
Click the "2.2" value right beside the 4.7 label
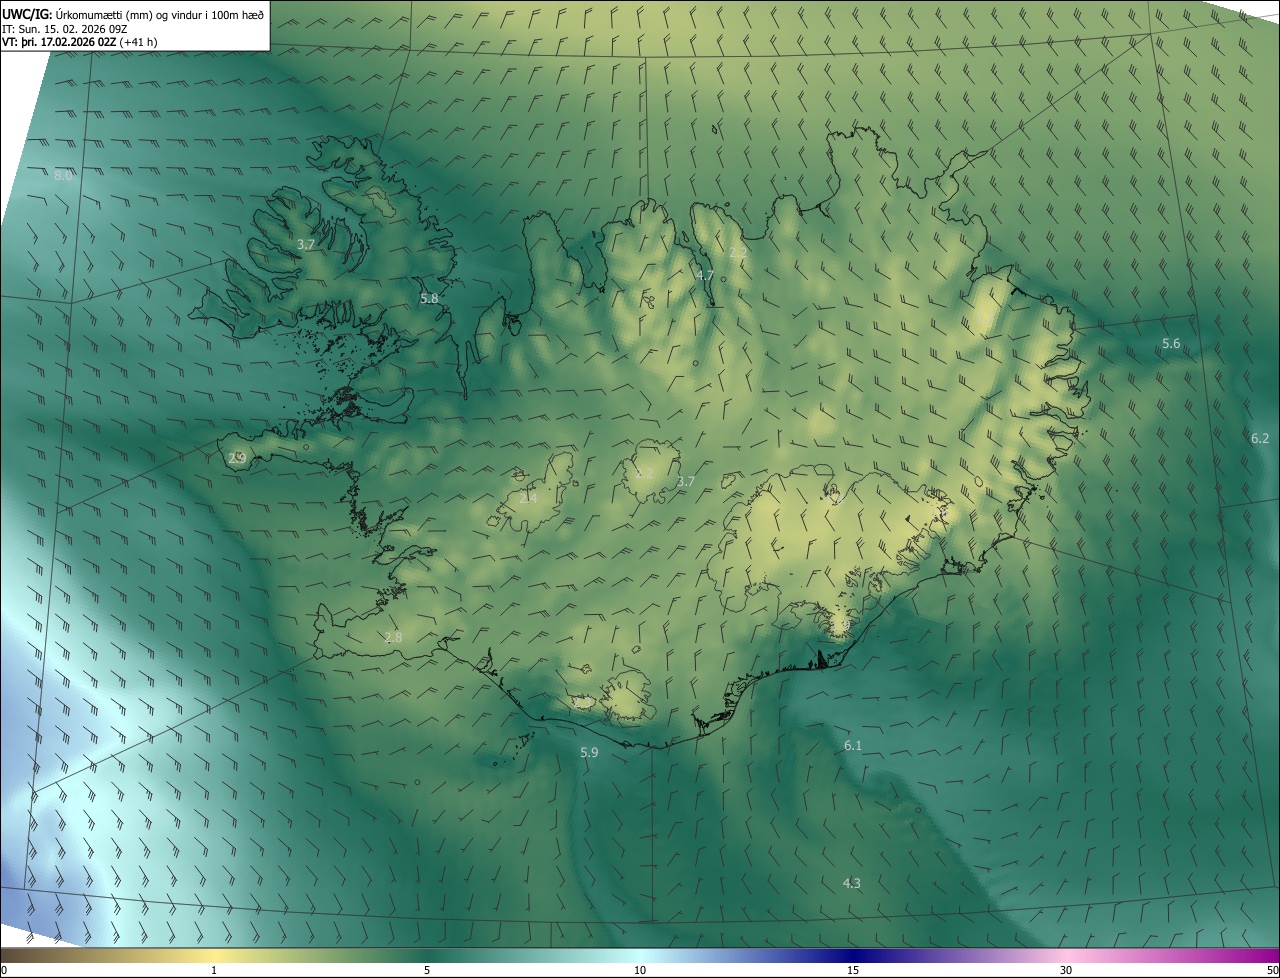point(738,253)
